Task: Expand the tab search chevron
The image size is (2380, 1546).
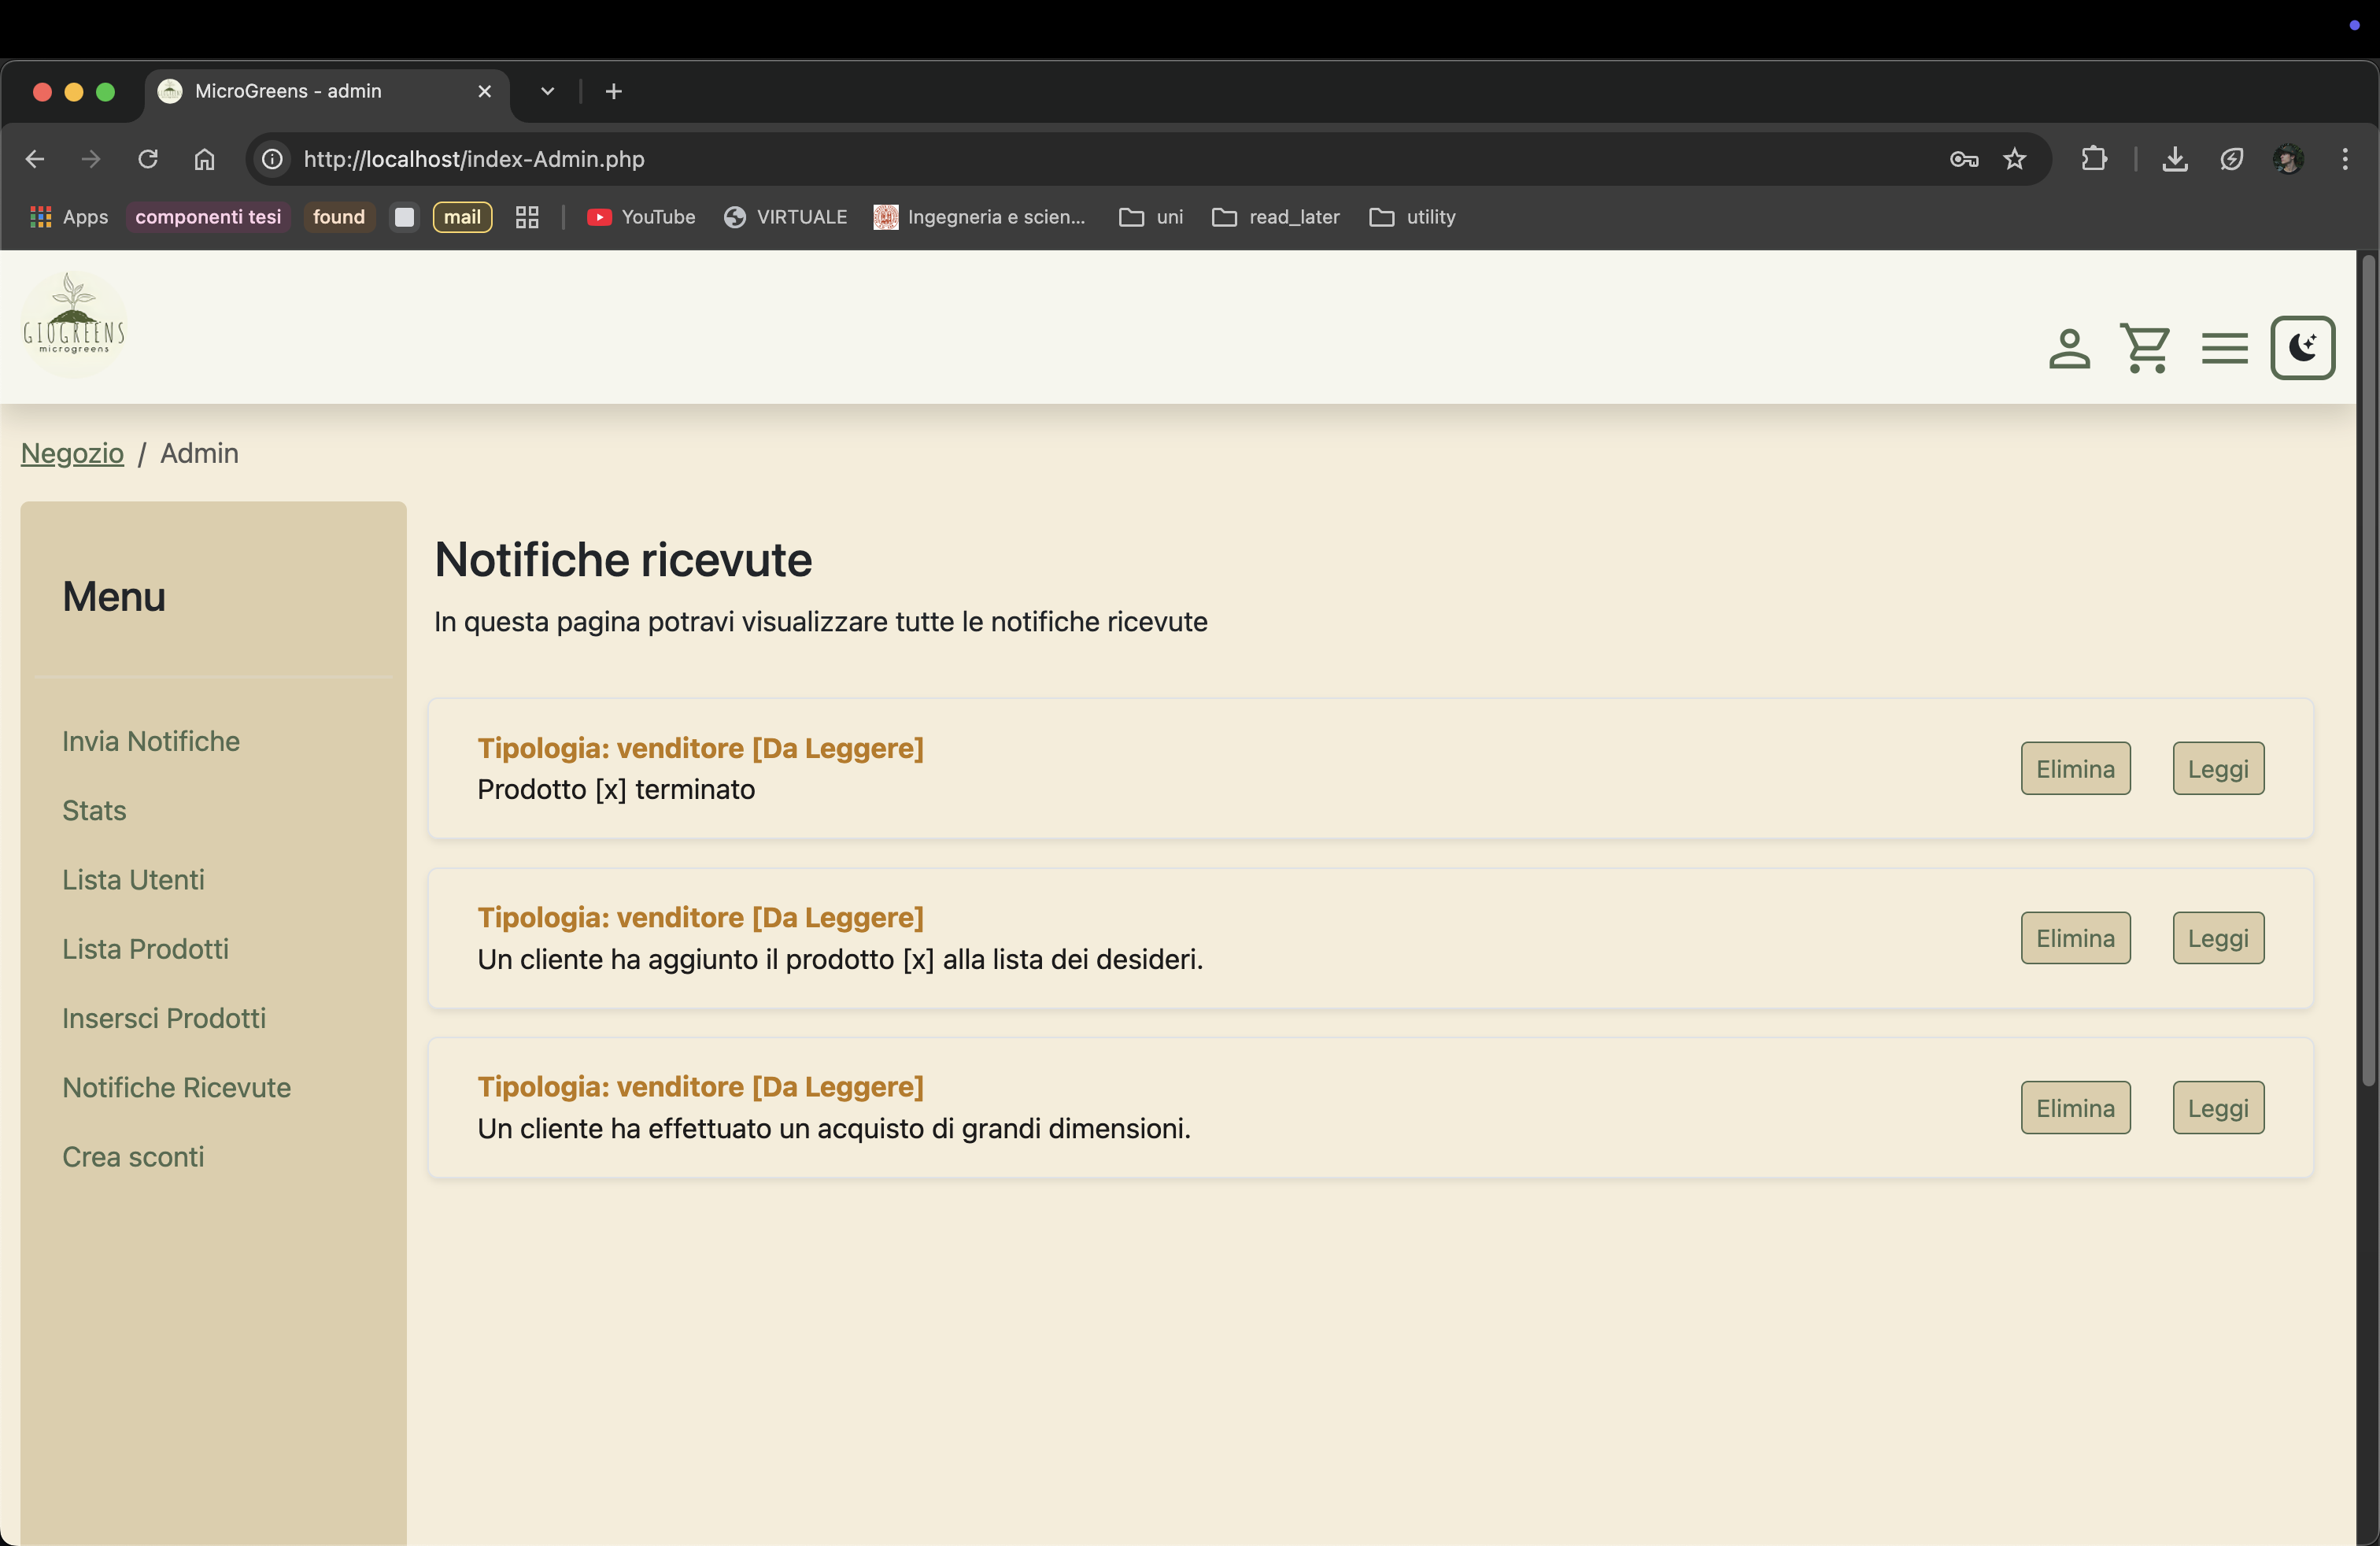Action: (547, 91)
